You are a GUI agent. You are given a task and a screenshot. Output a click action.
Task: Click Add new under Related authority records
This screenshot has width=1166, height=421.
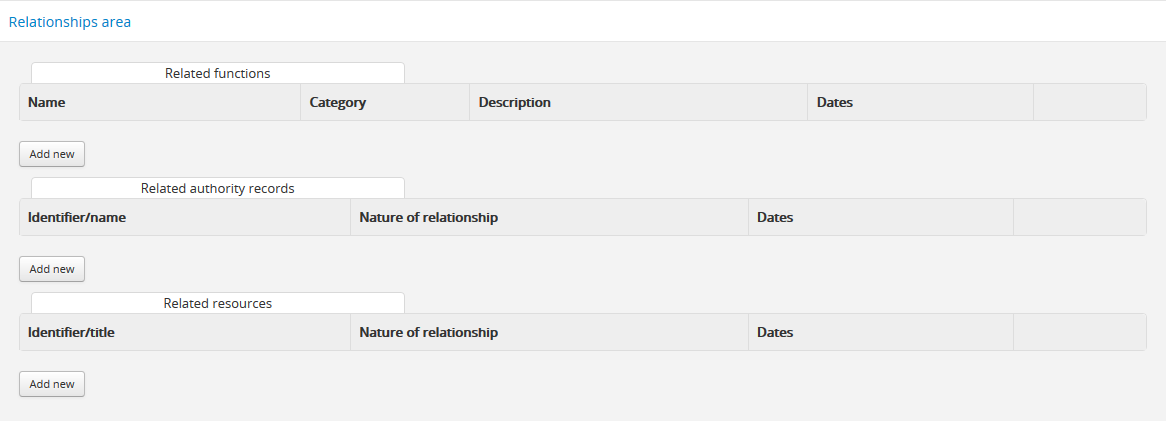[x=52, y=269]
